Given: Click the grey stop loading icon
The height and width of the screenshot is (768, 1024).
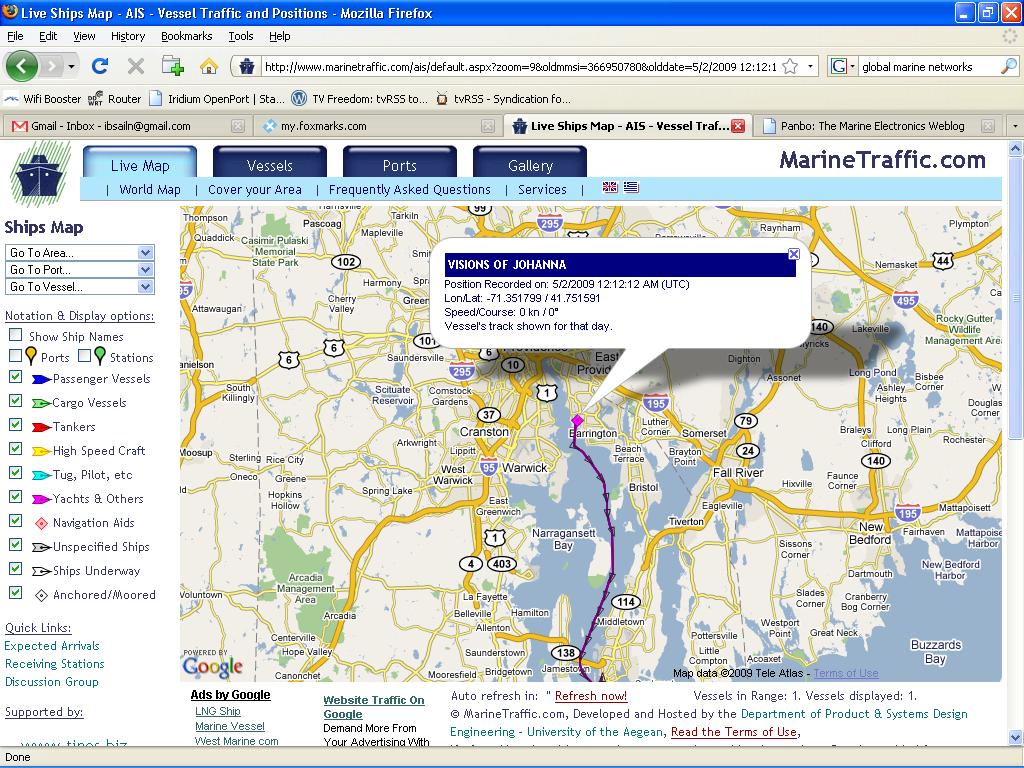Looking at the screenshot, I should point(135,66).
